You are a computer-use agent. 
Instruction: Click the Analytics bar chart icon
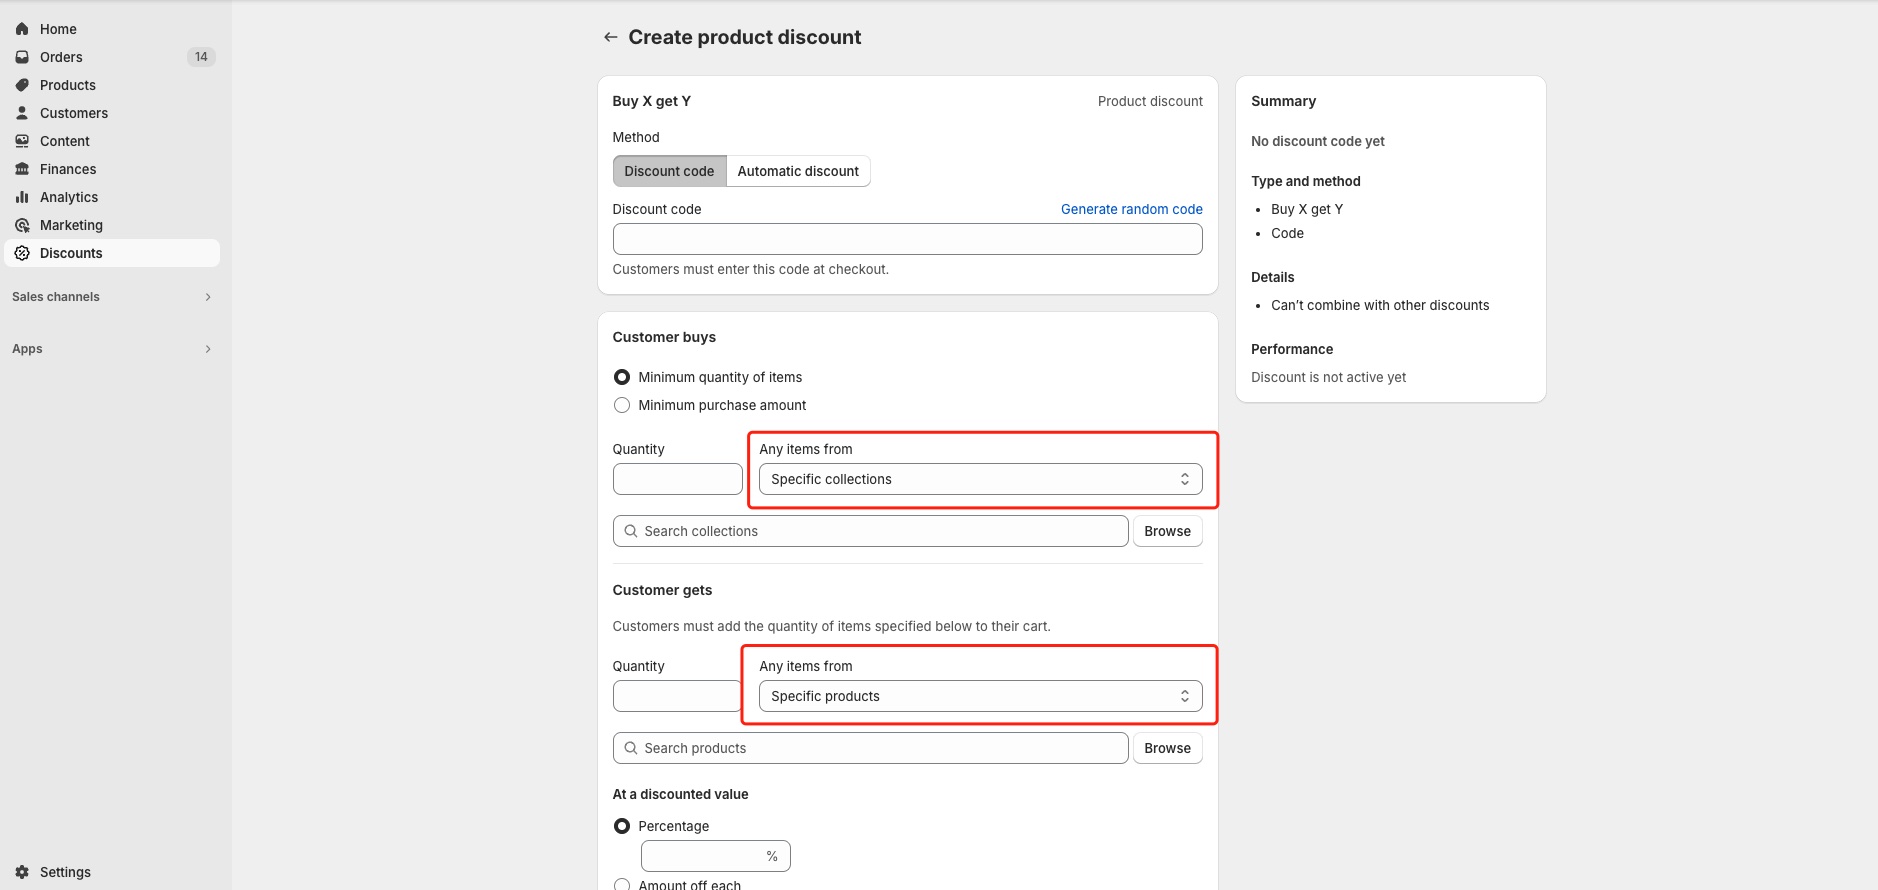coord(22,197)
